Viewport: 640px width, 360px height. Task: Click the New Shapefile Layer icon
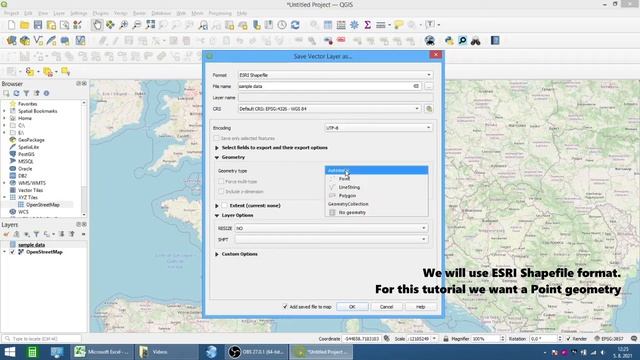tap(38, 40)
